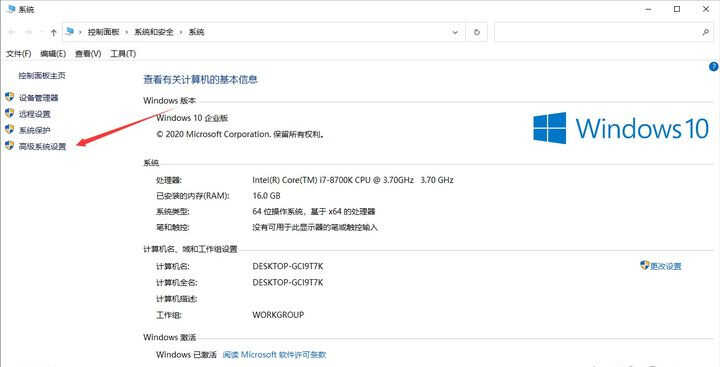The height and width of the screenshot is (367, 720).
Task: Open 高级系统设置 from sidebar
Action: click(x=42, y=147)
